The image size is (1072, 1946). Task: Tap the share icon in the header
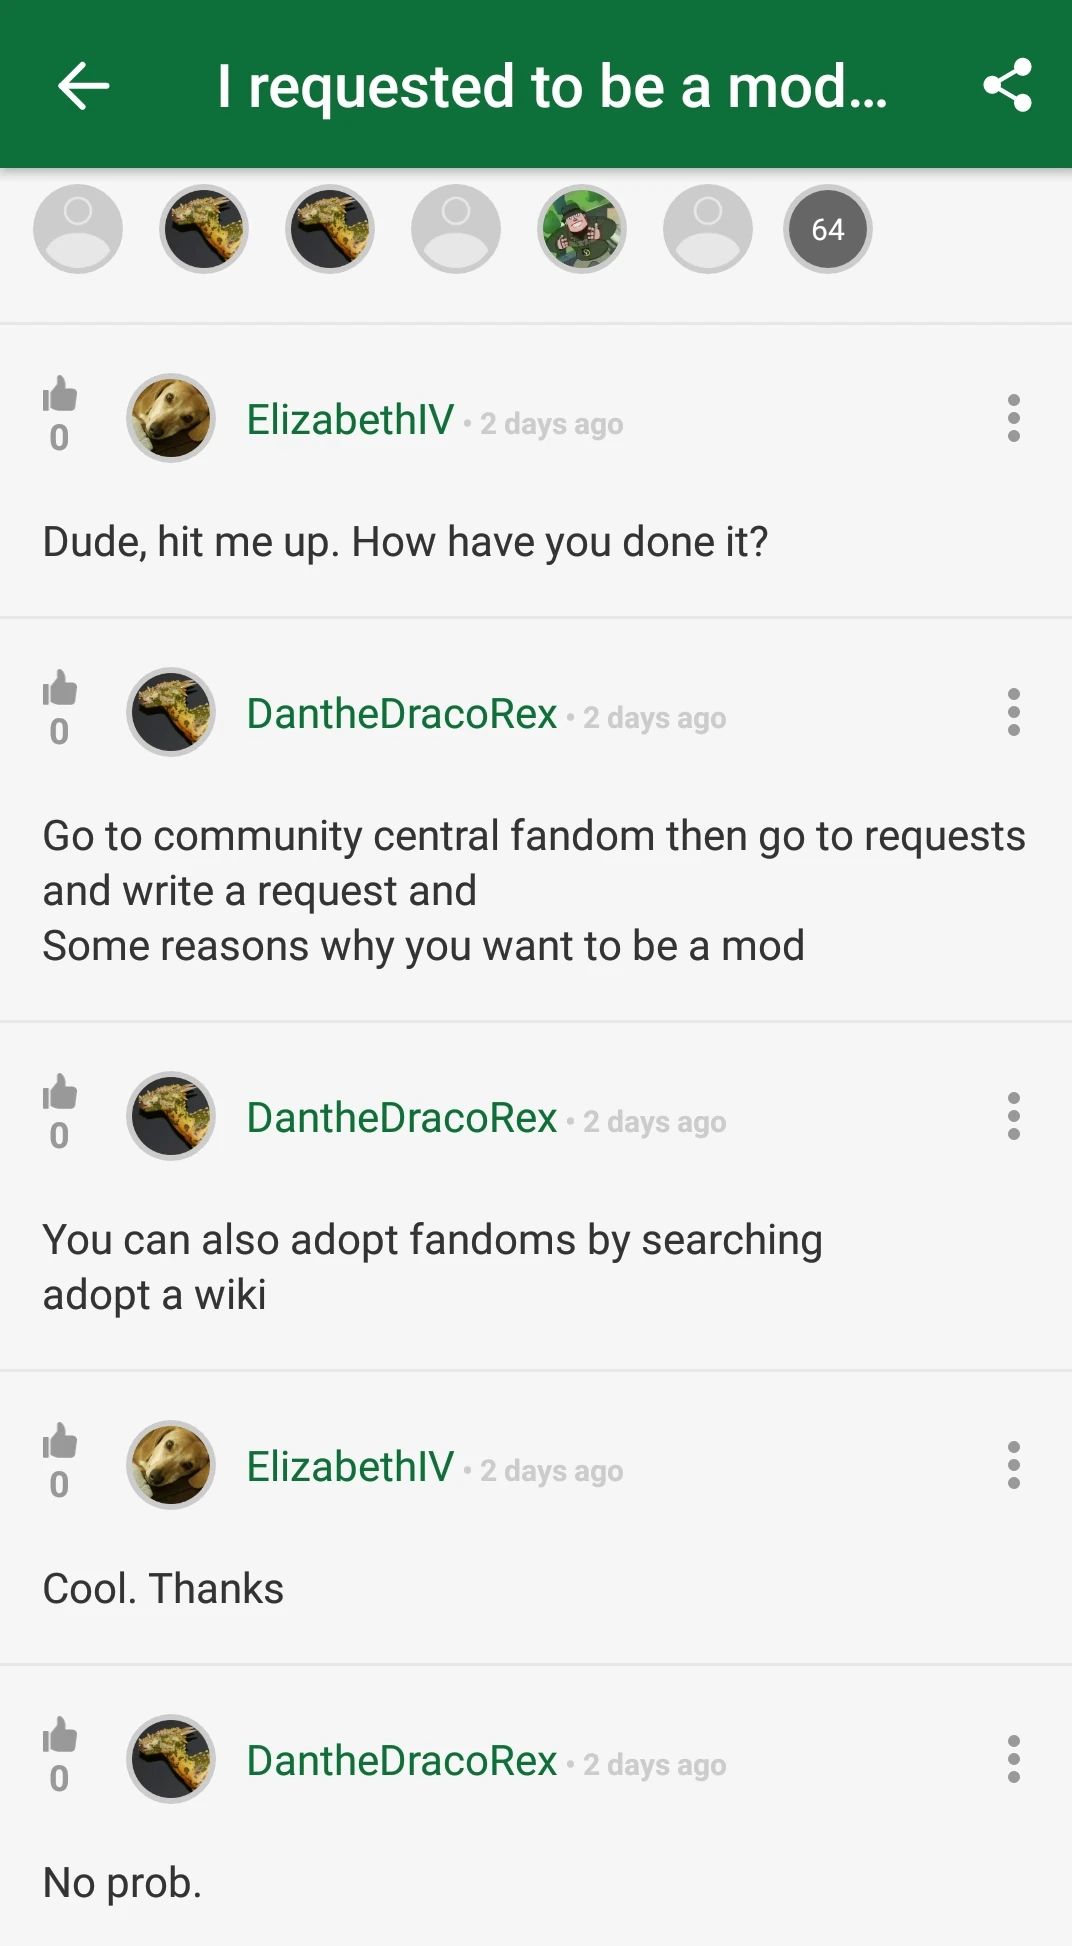coord(1007,86)
